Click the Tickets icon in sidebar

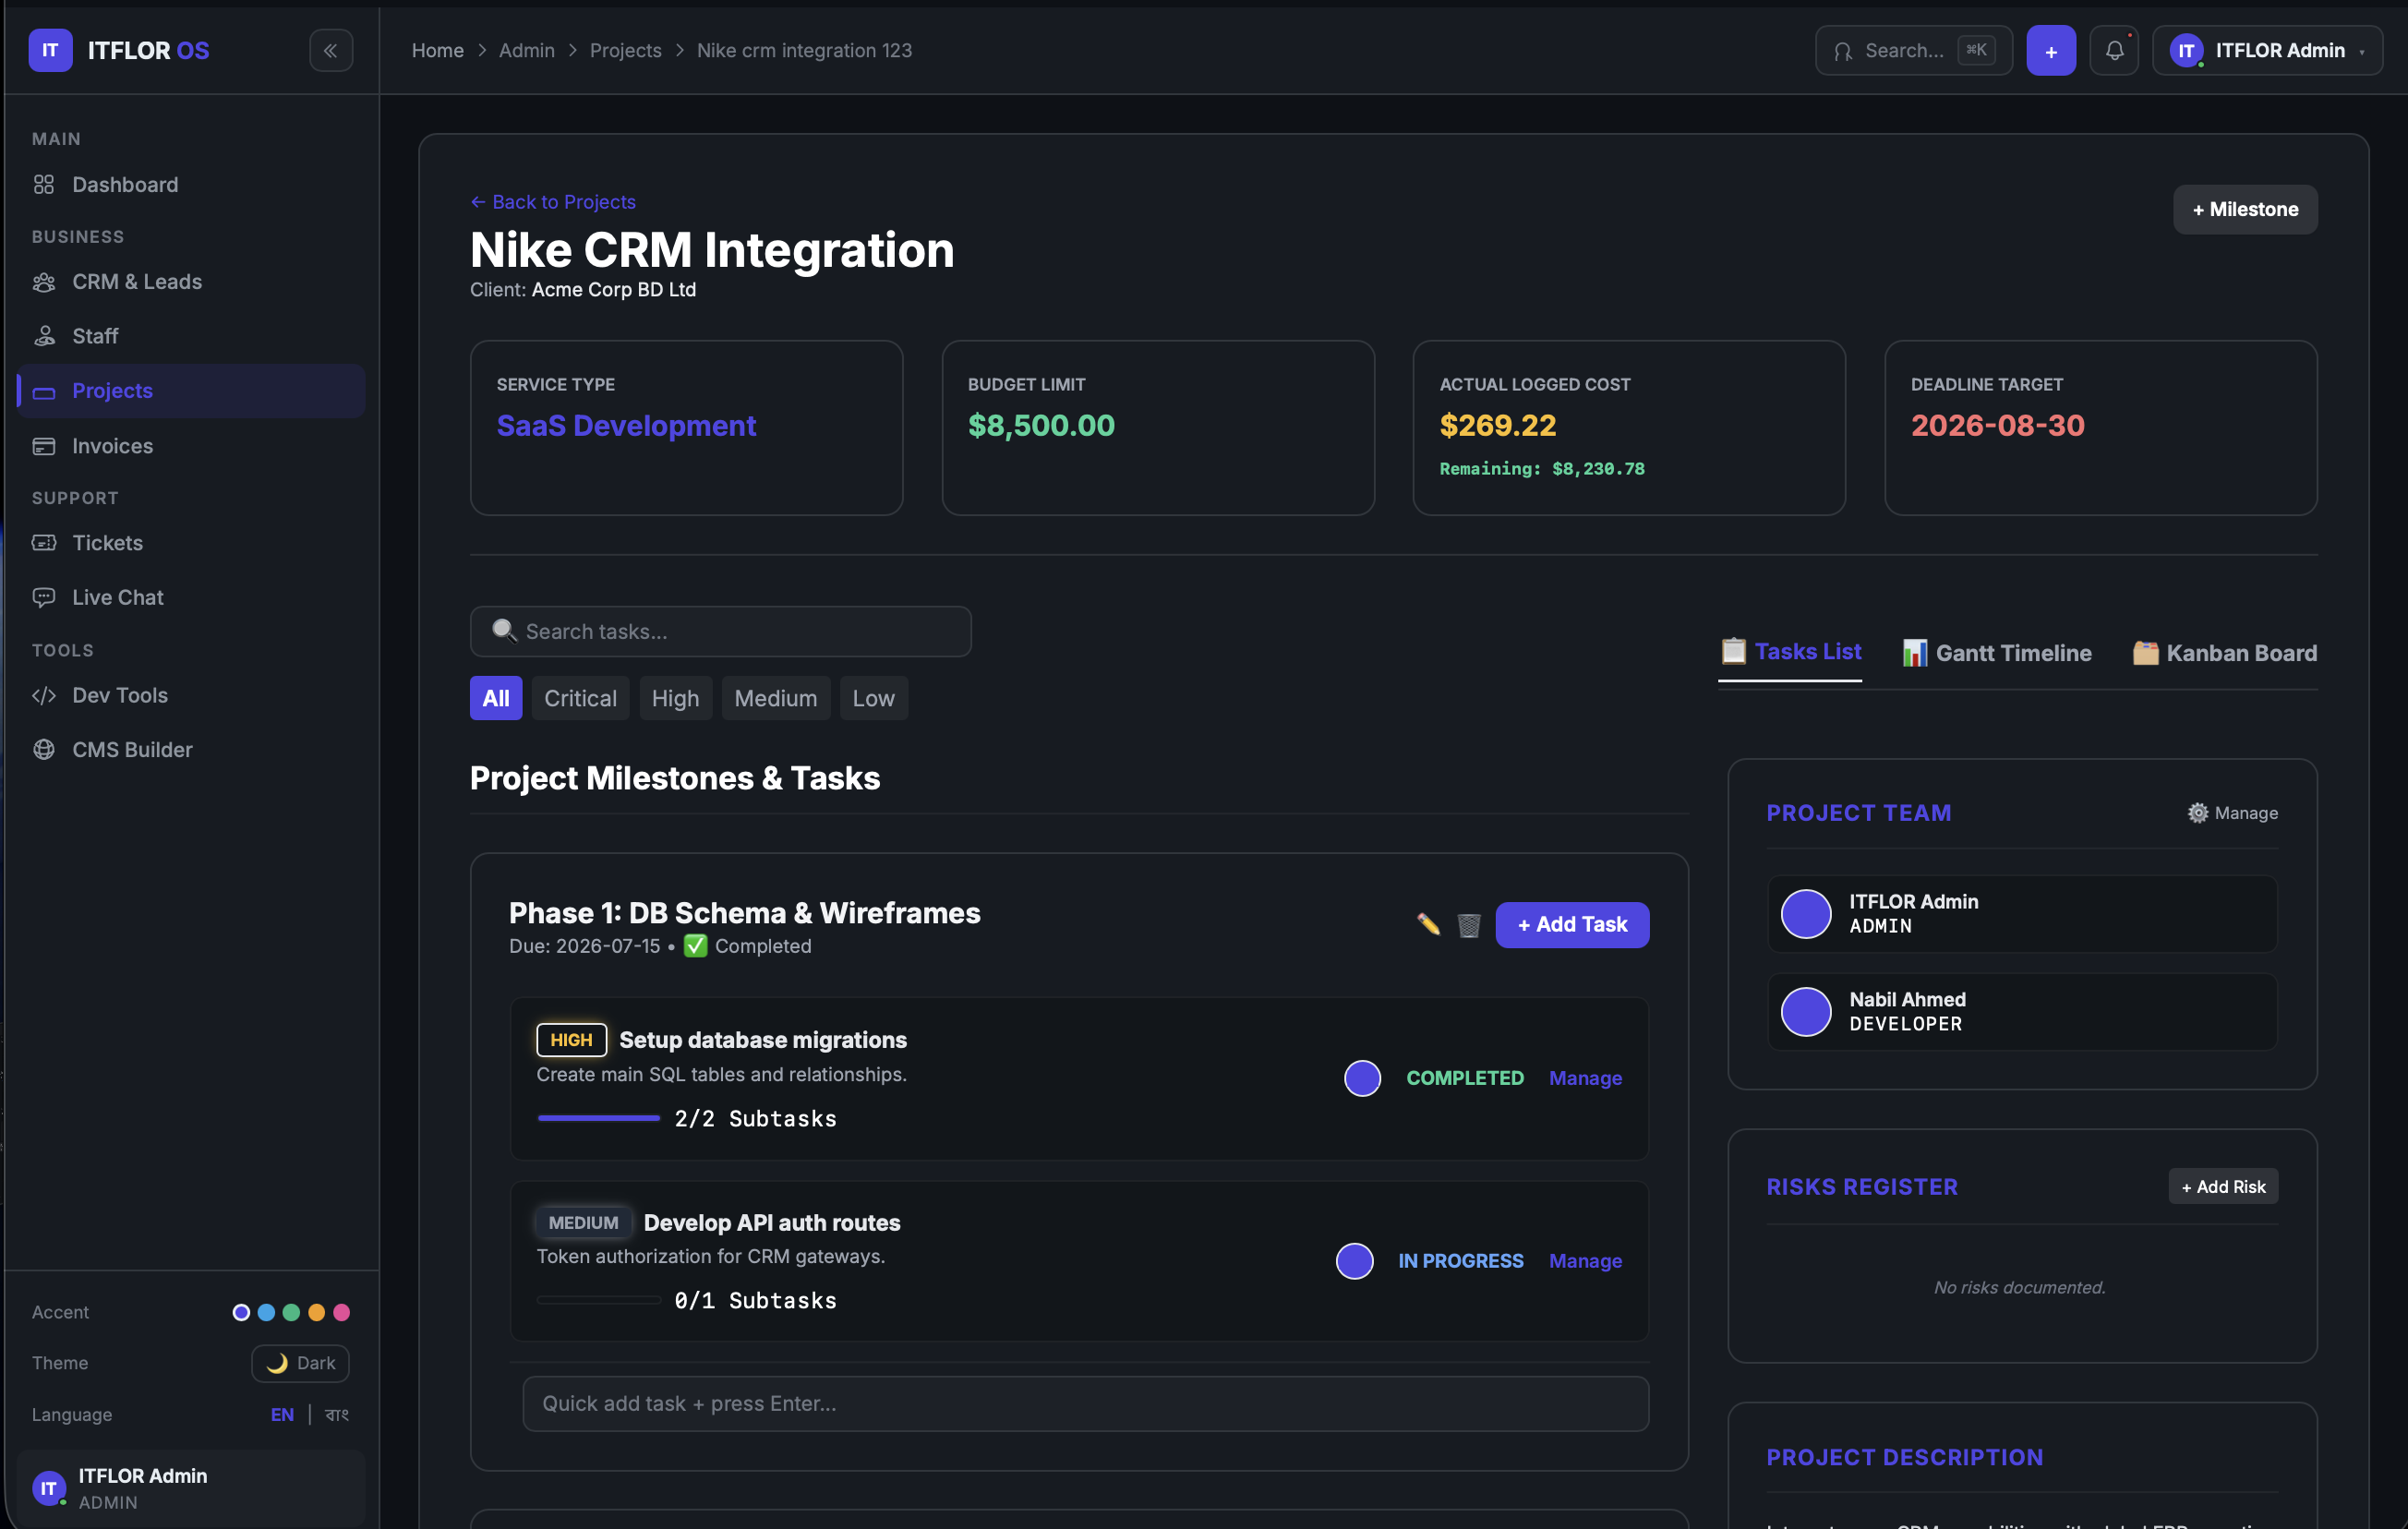pyautogui.click(x=44, y=543)
